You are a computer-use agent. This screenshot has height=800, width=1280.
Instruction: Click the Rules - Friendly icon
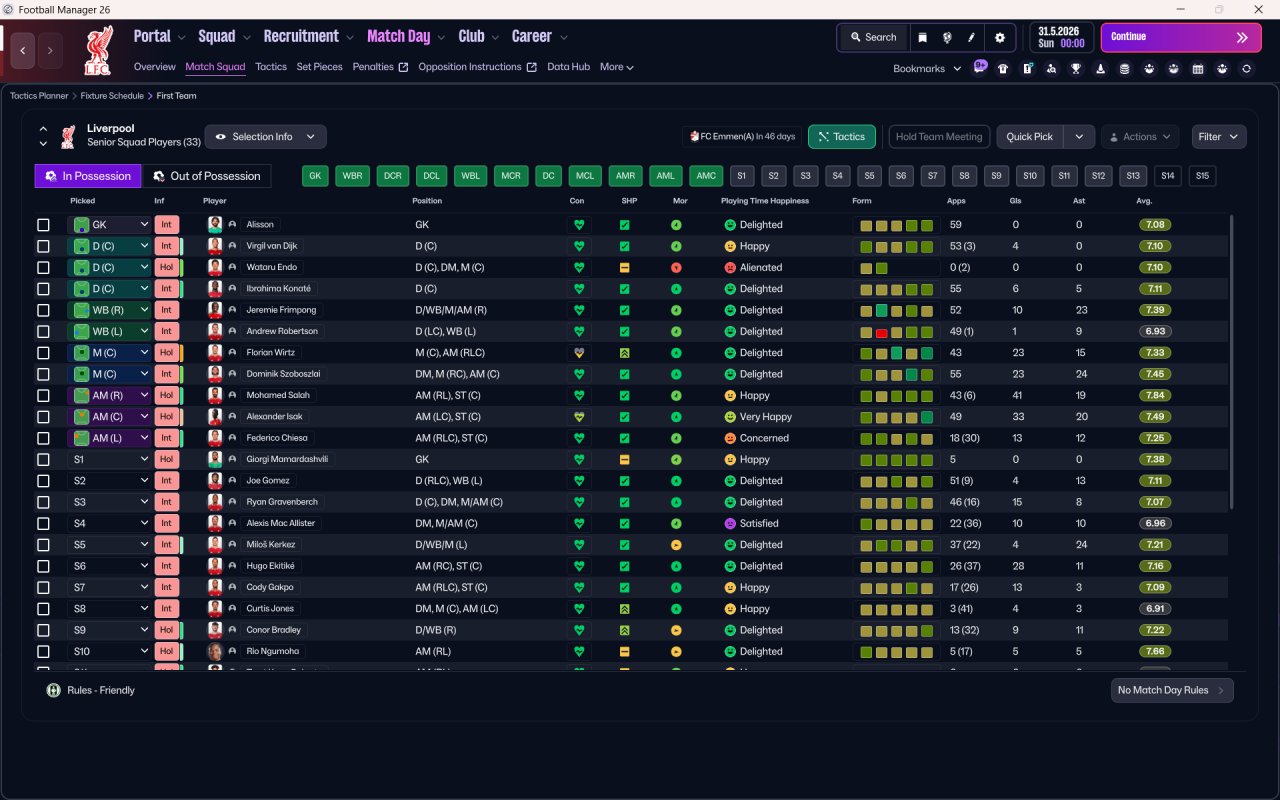[x=53, y=690]
